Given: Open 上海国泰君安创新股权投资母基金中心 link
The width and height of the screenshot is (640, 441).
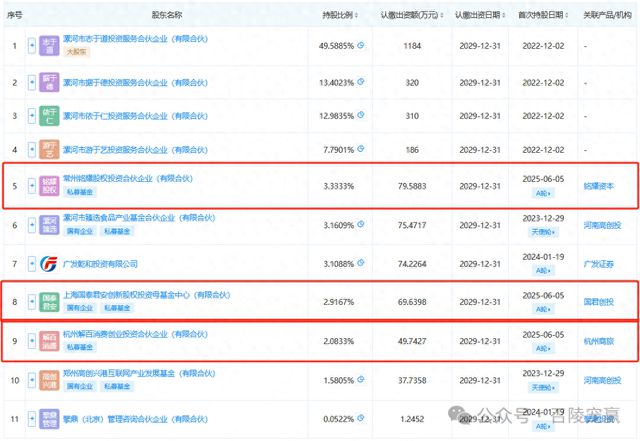Looking at the screenshot, I should coord(147,294).
